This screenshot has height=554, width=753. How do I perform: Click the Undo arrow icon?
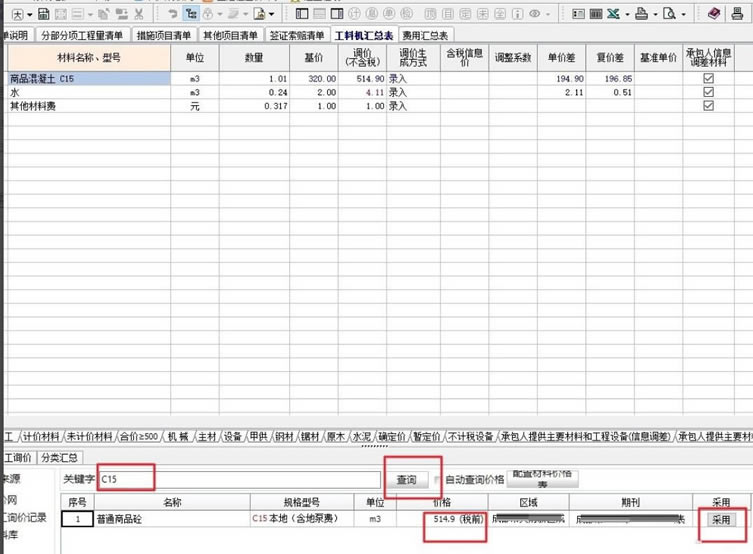coord(172,14)
